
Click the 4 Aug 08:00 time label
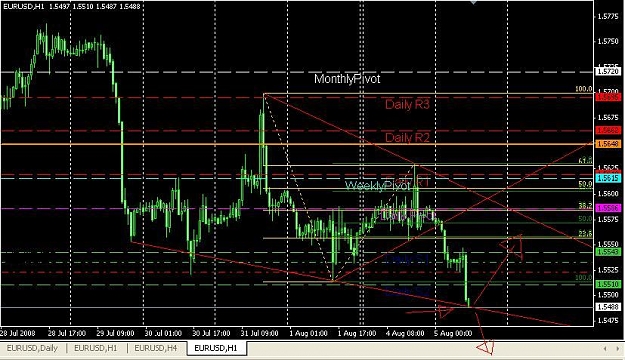(405, 333)
